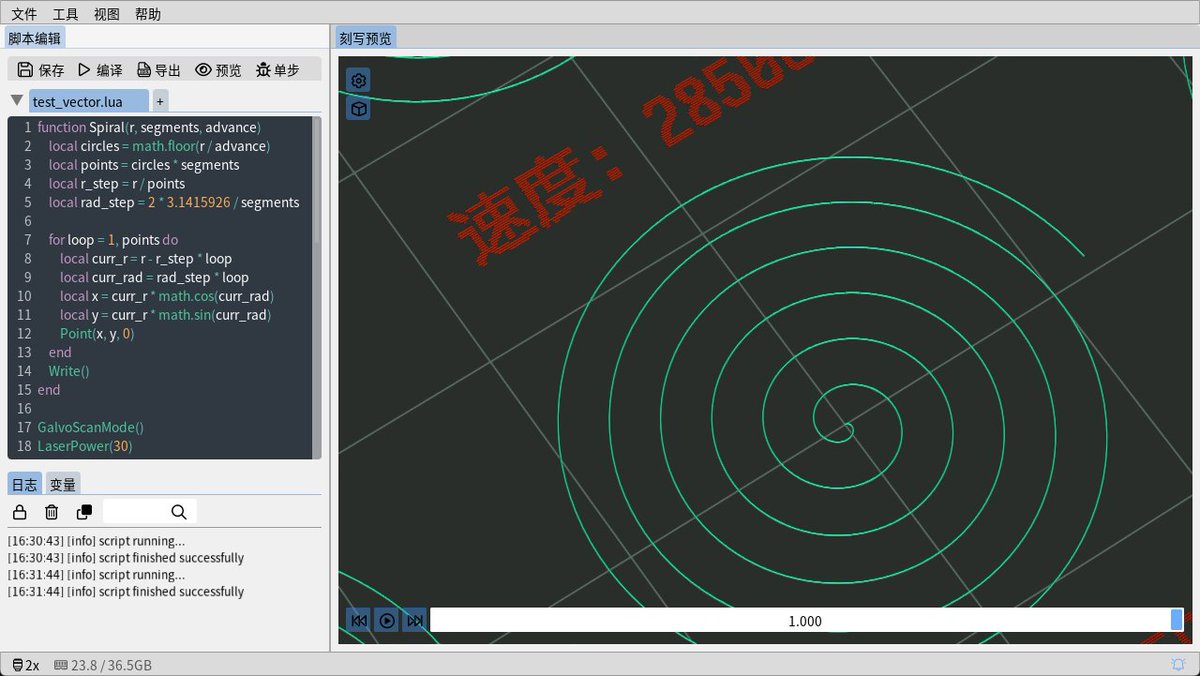Open preview settings gear icon
The height and width of the screenshot is (676, 1200).
pyautogui.click(x=358, y=80)
